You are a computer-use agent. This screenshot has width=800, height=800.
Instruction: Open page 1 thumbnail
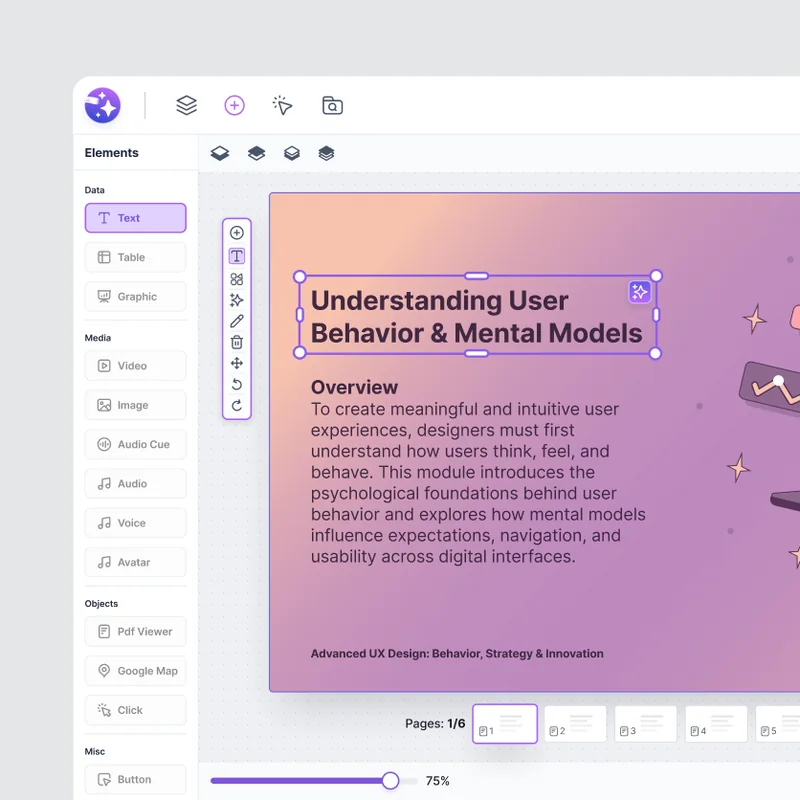505,724
